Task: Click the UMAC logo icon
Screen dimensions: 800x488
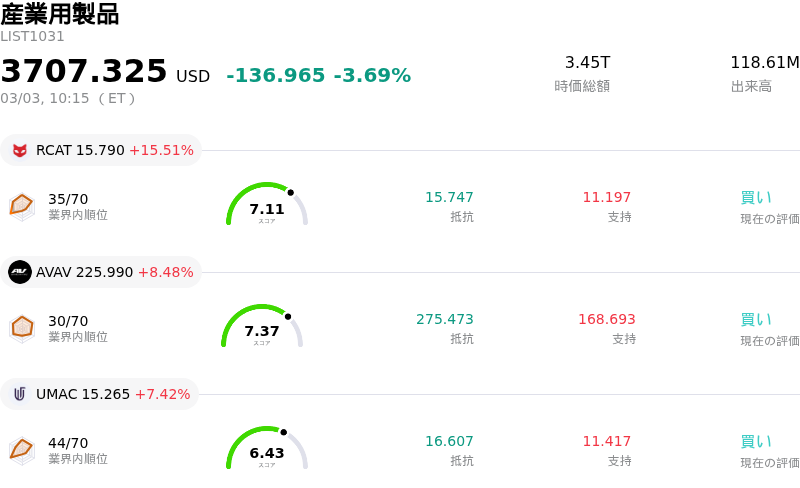Action: point(20,394)
